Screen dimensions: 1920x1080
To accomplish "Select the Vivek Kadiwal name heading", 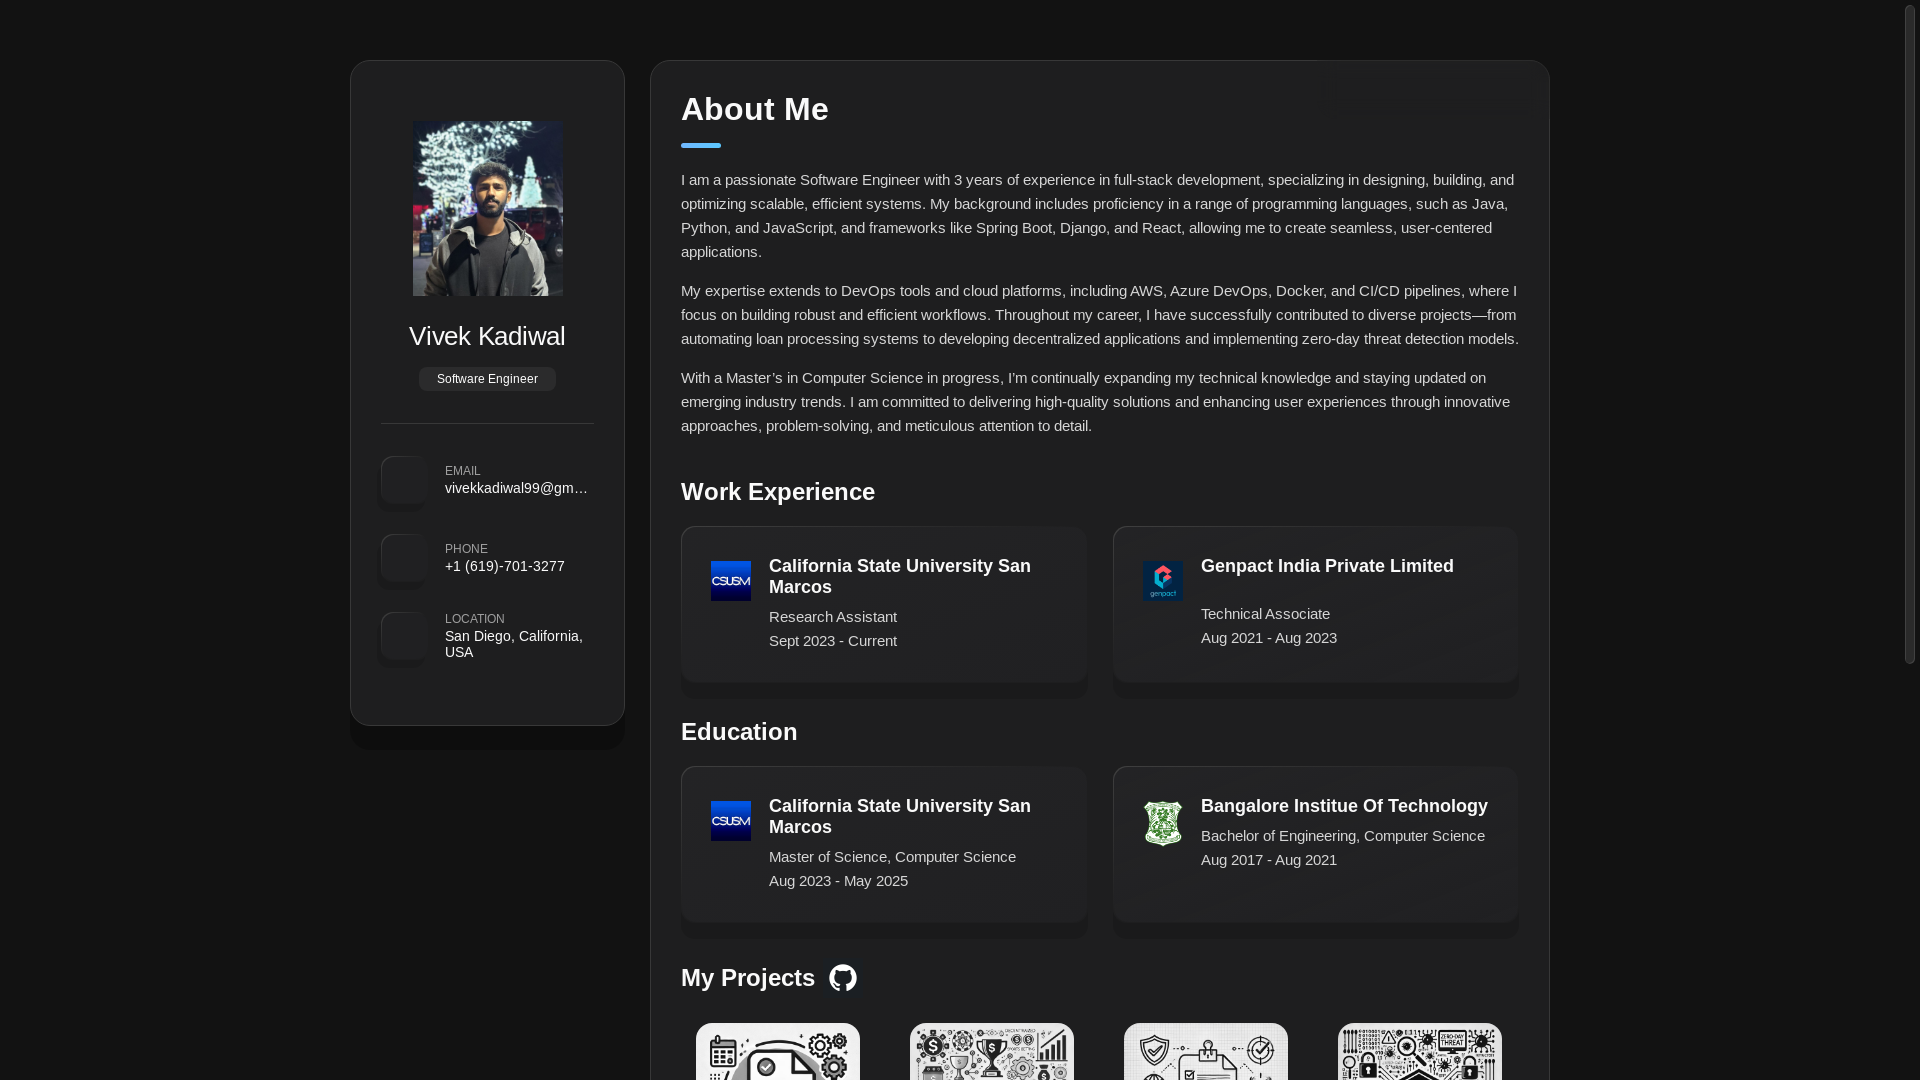I will click(487, 336).
